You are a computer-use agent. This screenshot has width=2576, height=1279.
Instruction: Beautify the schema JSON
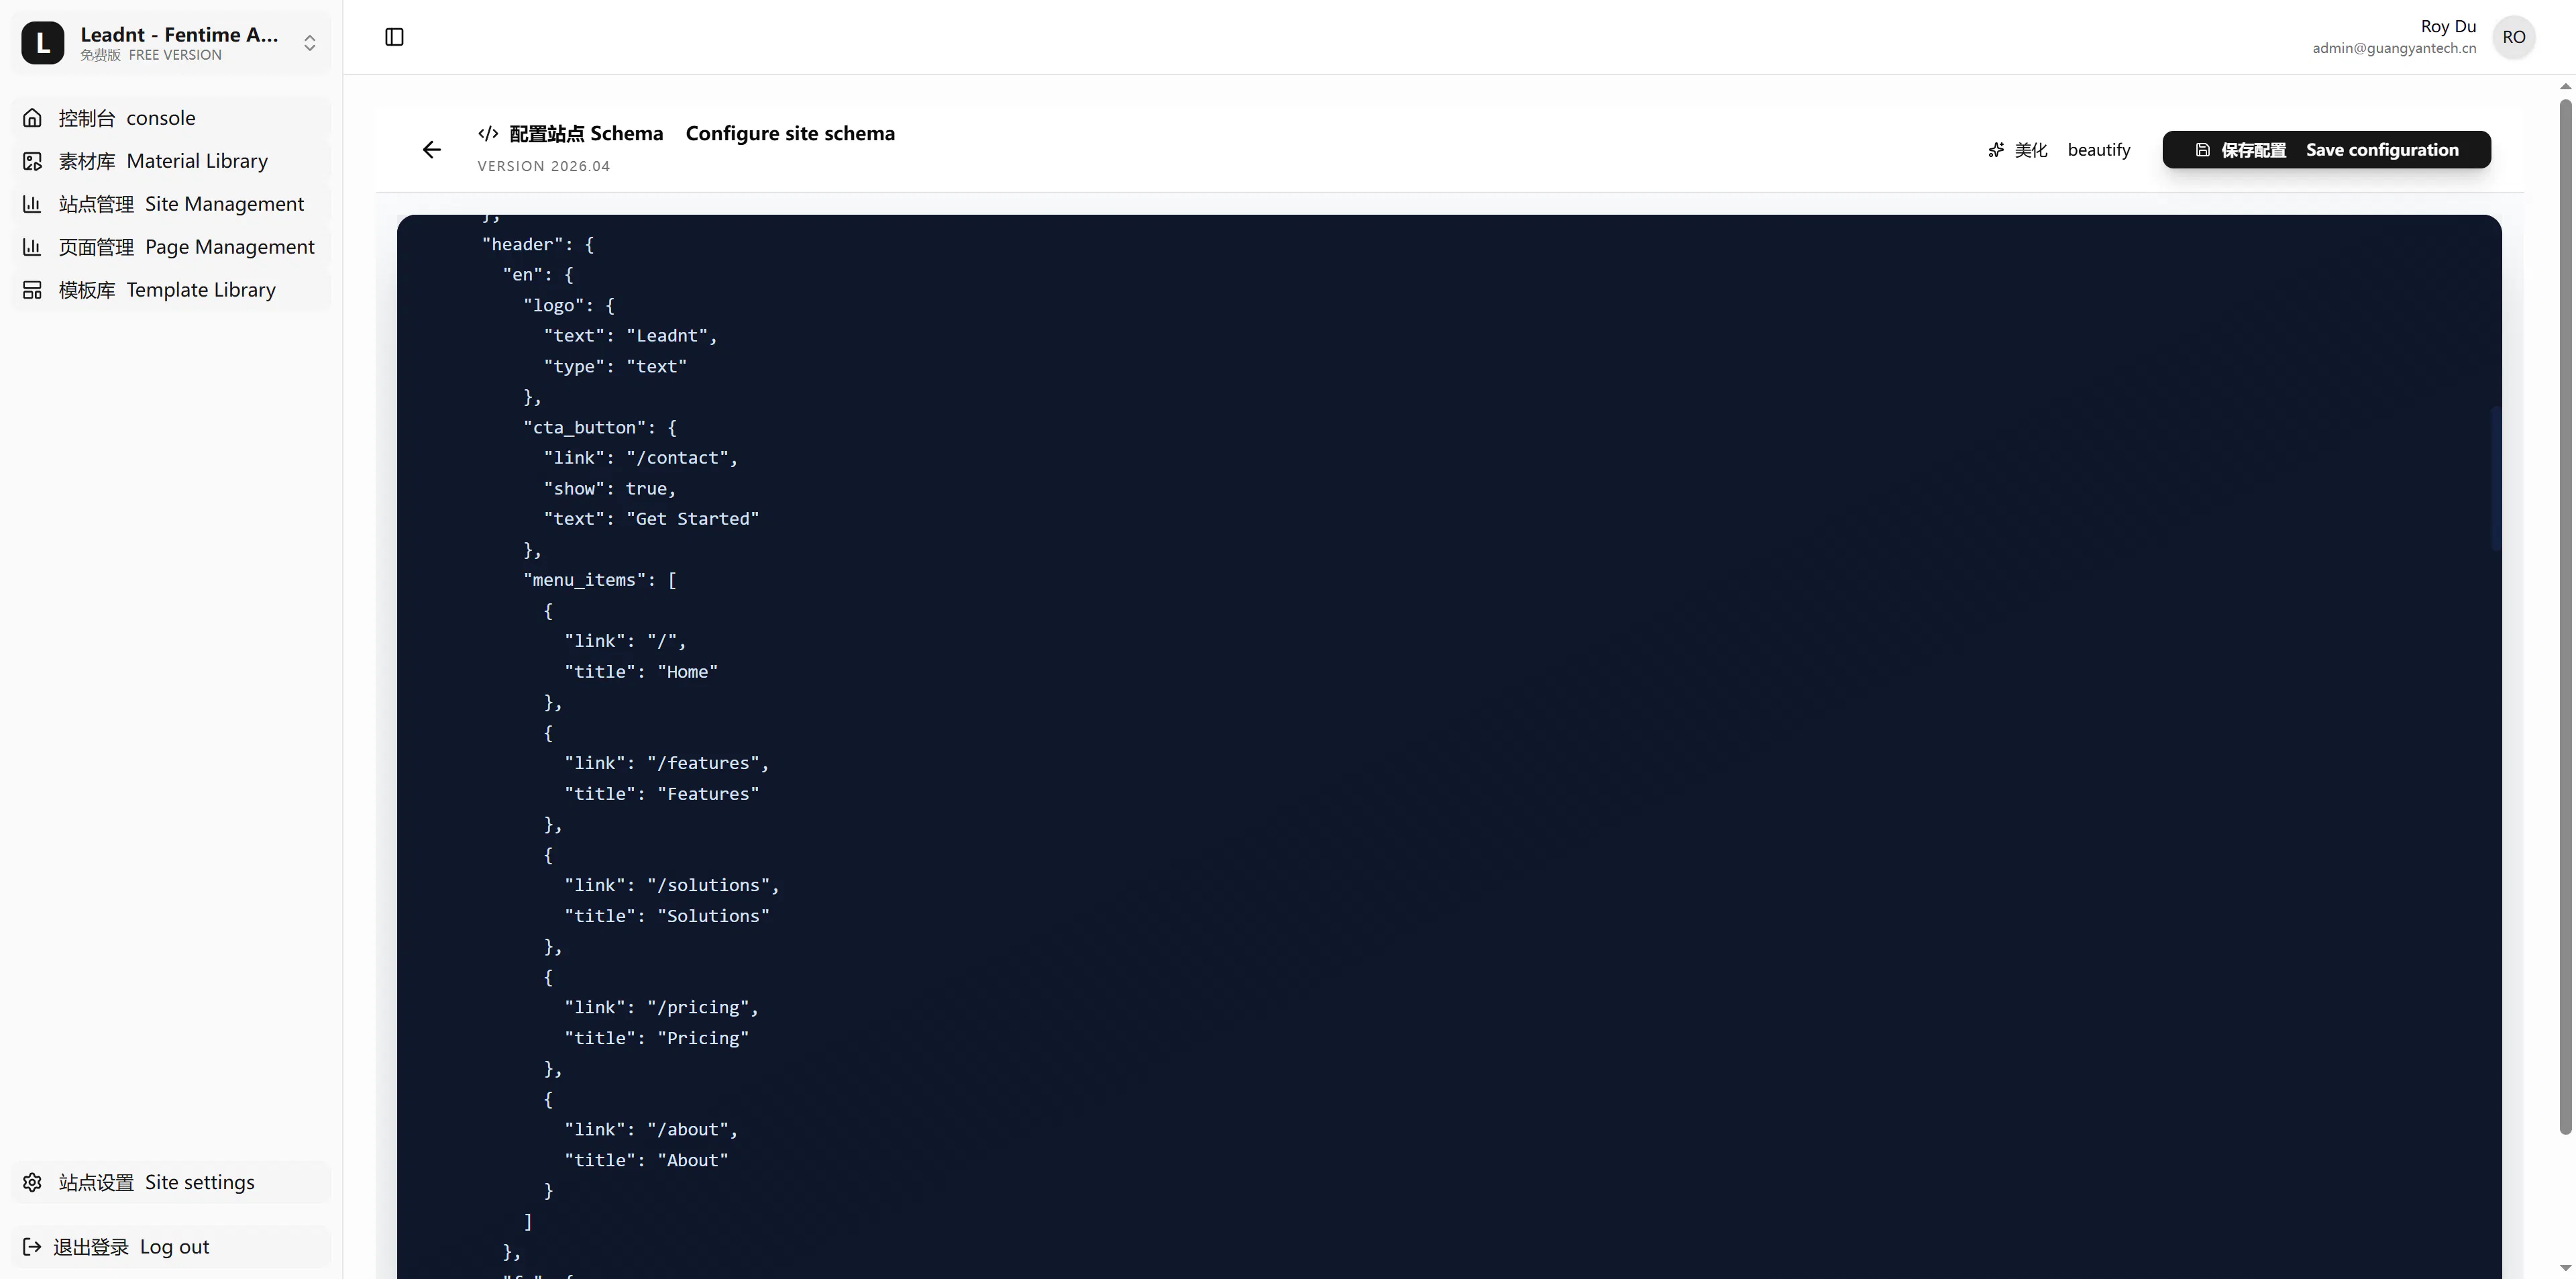2059,150
